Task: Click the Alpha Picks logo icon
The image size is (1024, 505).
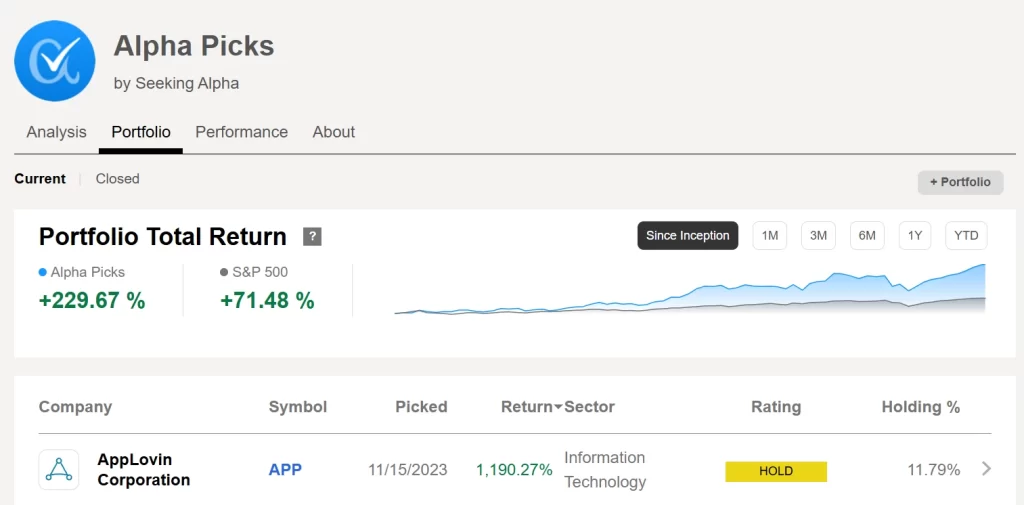Action: [x=55, y=61]
